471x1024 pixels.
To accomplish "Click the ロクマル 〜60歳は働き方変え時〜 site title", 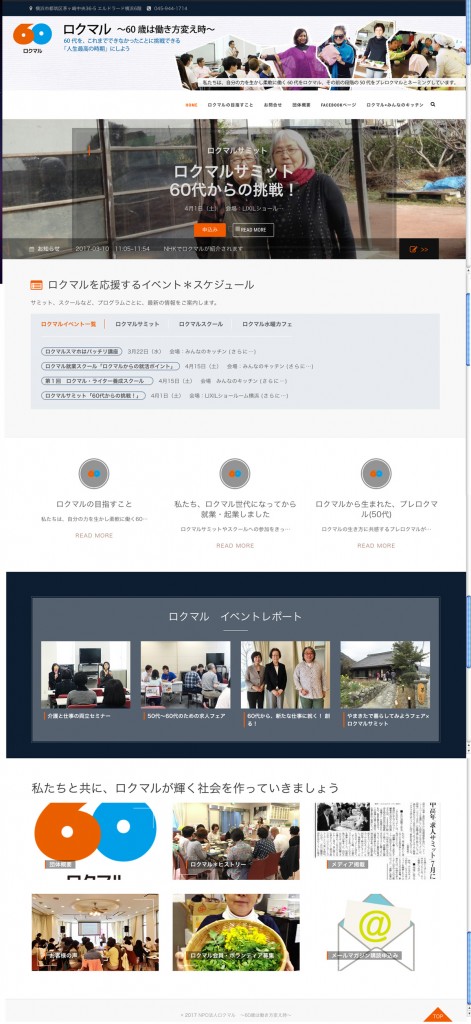I will tap(138, 29).
